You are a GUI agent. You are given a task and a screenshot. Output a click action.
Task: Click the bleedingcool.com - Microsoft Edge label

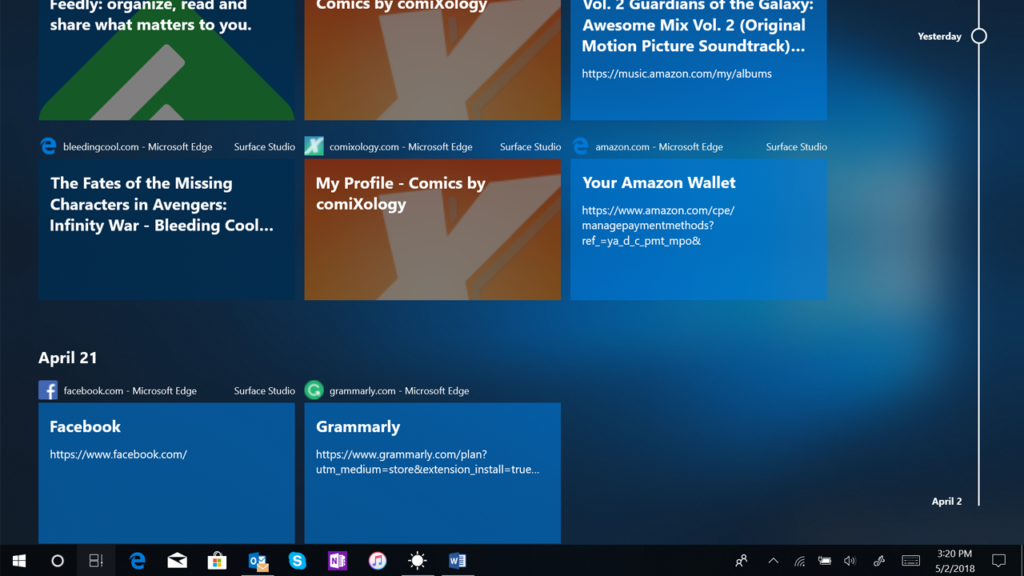[x=138, y=147]
